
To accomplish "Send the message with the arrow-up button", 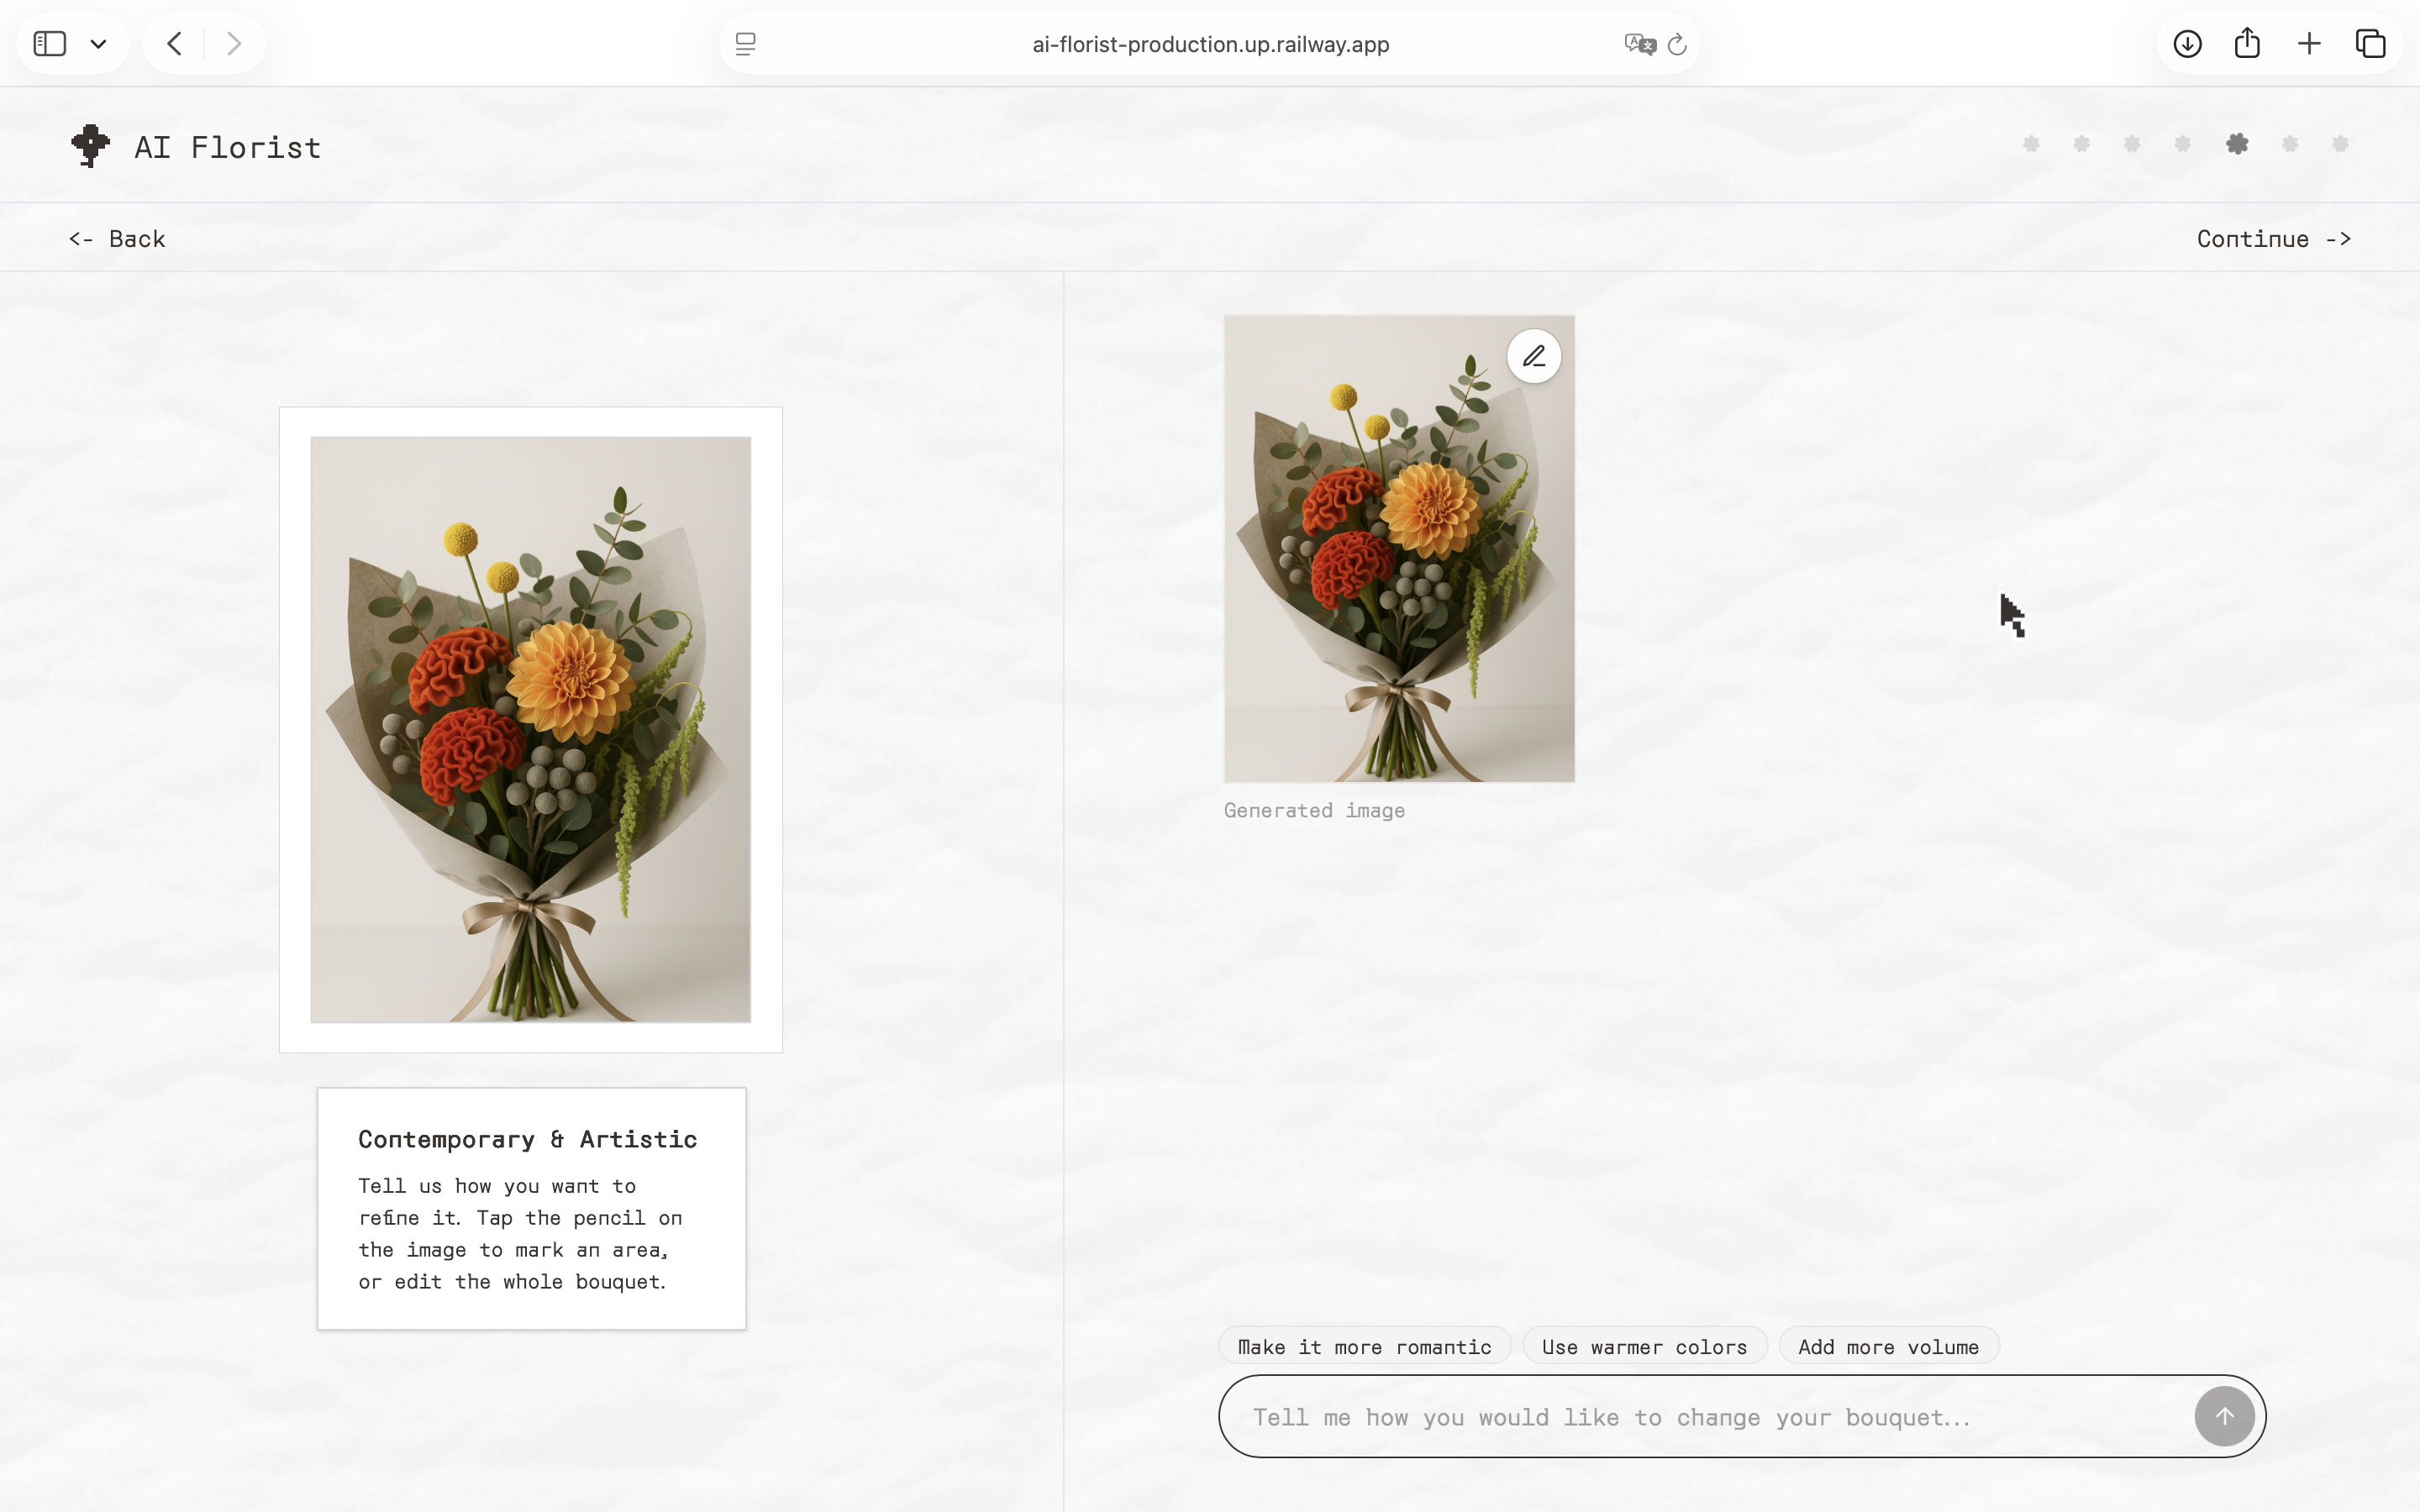I will click(2224, 1417).
